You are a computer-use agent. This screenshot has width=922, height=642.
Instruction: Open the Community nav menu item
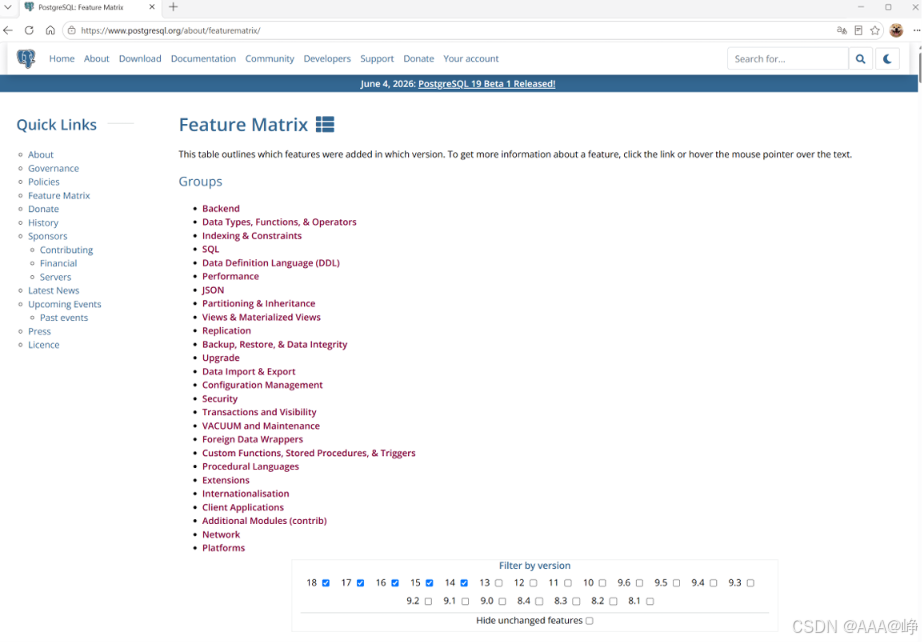(270, 59)
